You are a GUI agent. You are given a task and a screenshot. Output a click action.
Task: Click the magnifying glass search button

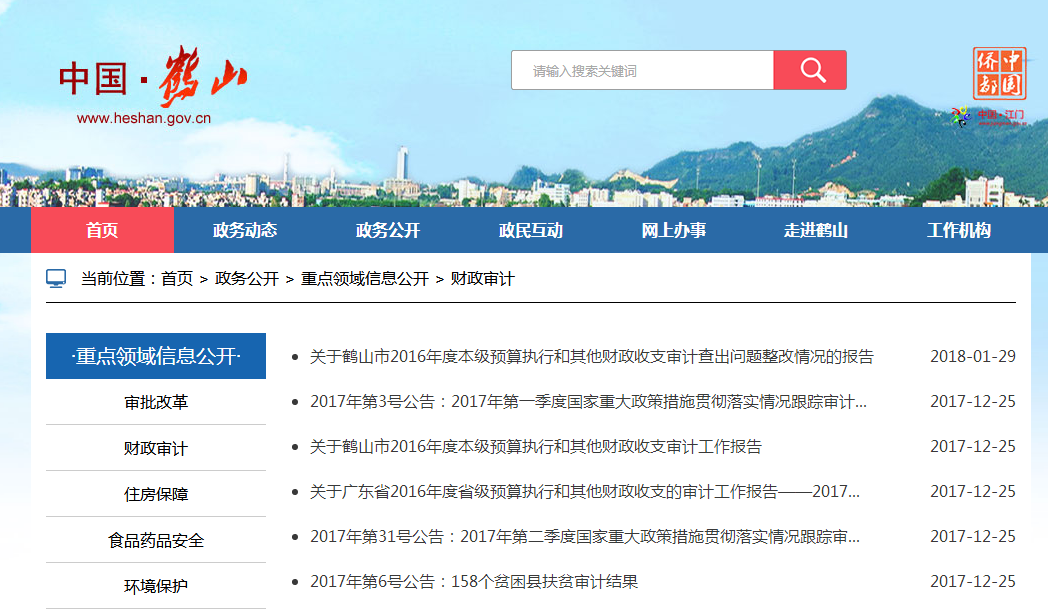[x=810, y=71]
